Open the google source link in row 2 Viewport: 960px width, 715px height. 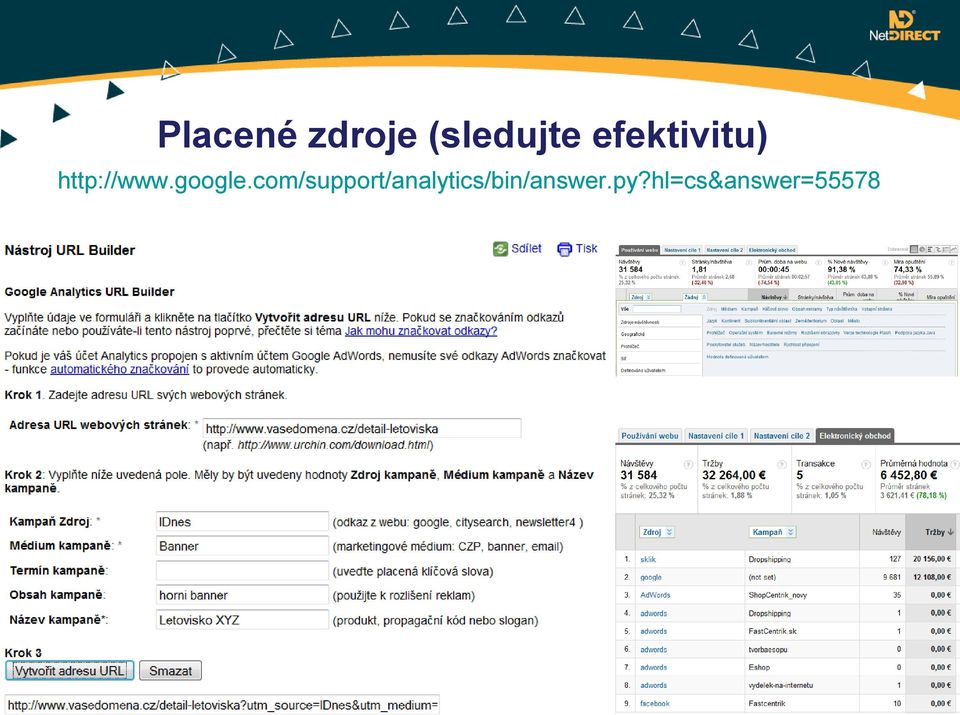(x=651, y=577)
